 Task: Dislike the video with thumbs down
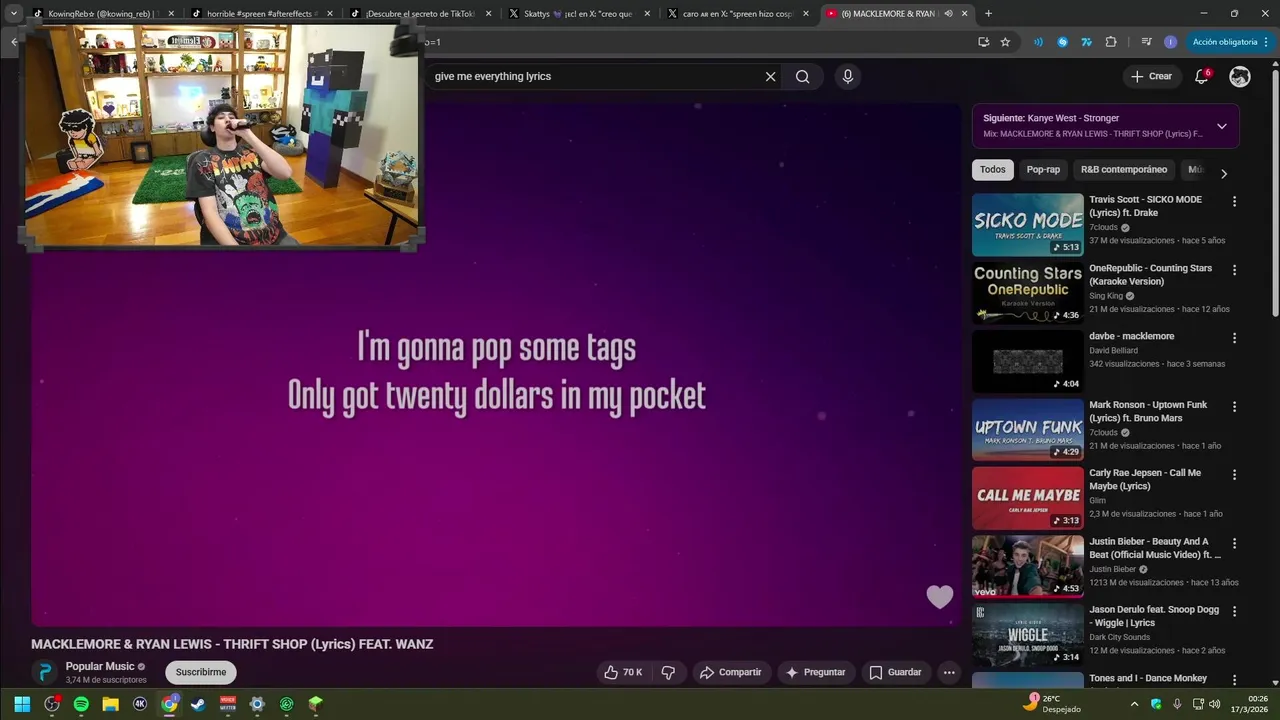(x=668, y=672)
